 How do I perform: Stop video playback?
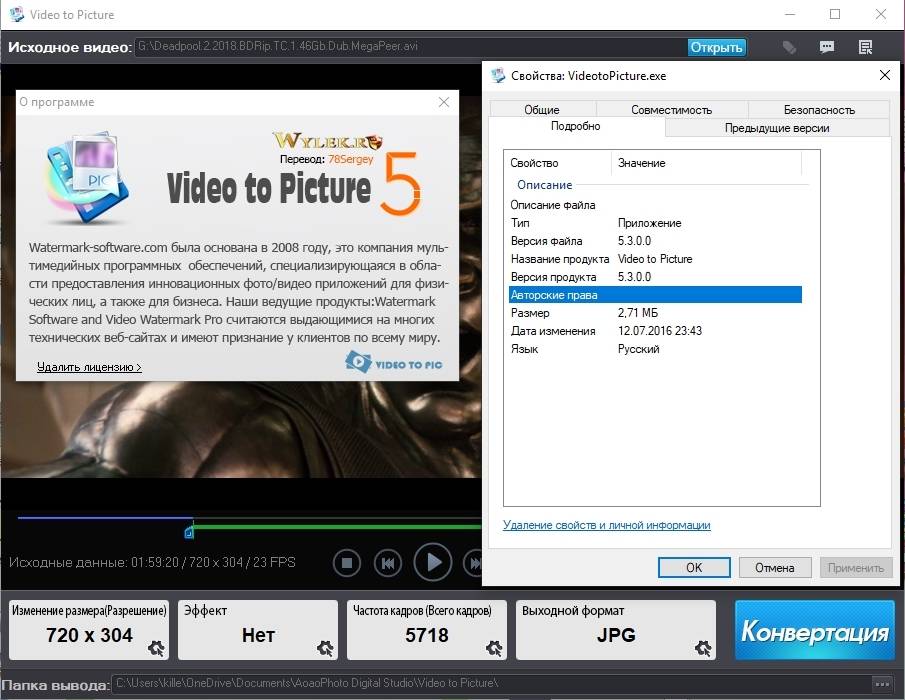(347, 563)
